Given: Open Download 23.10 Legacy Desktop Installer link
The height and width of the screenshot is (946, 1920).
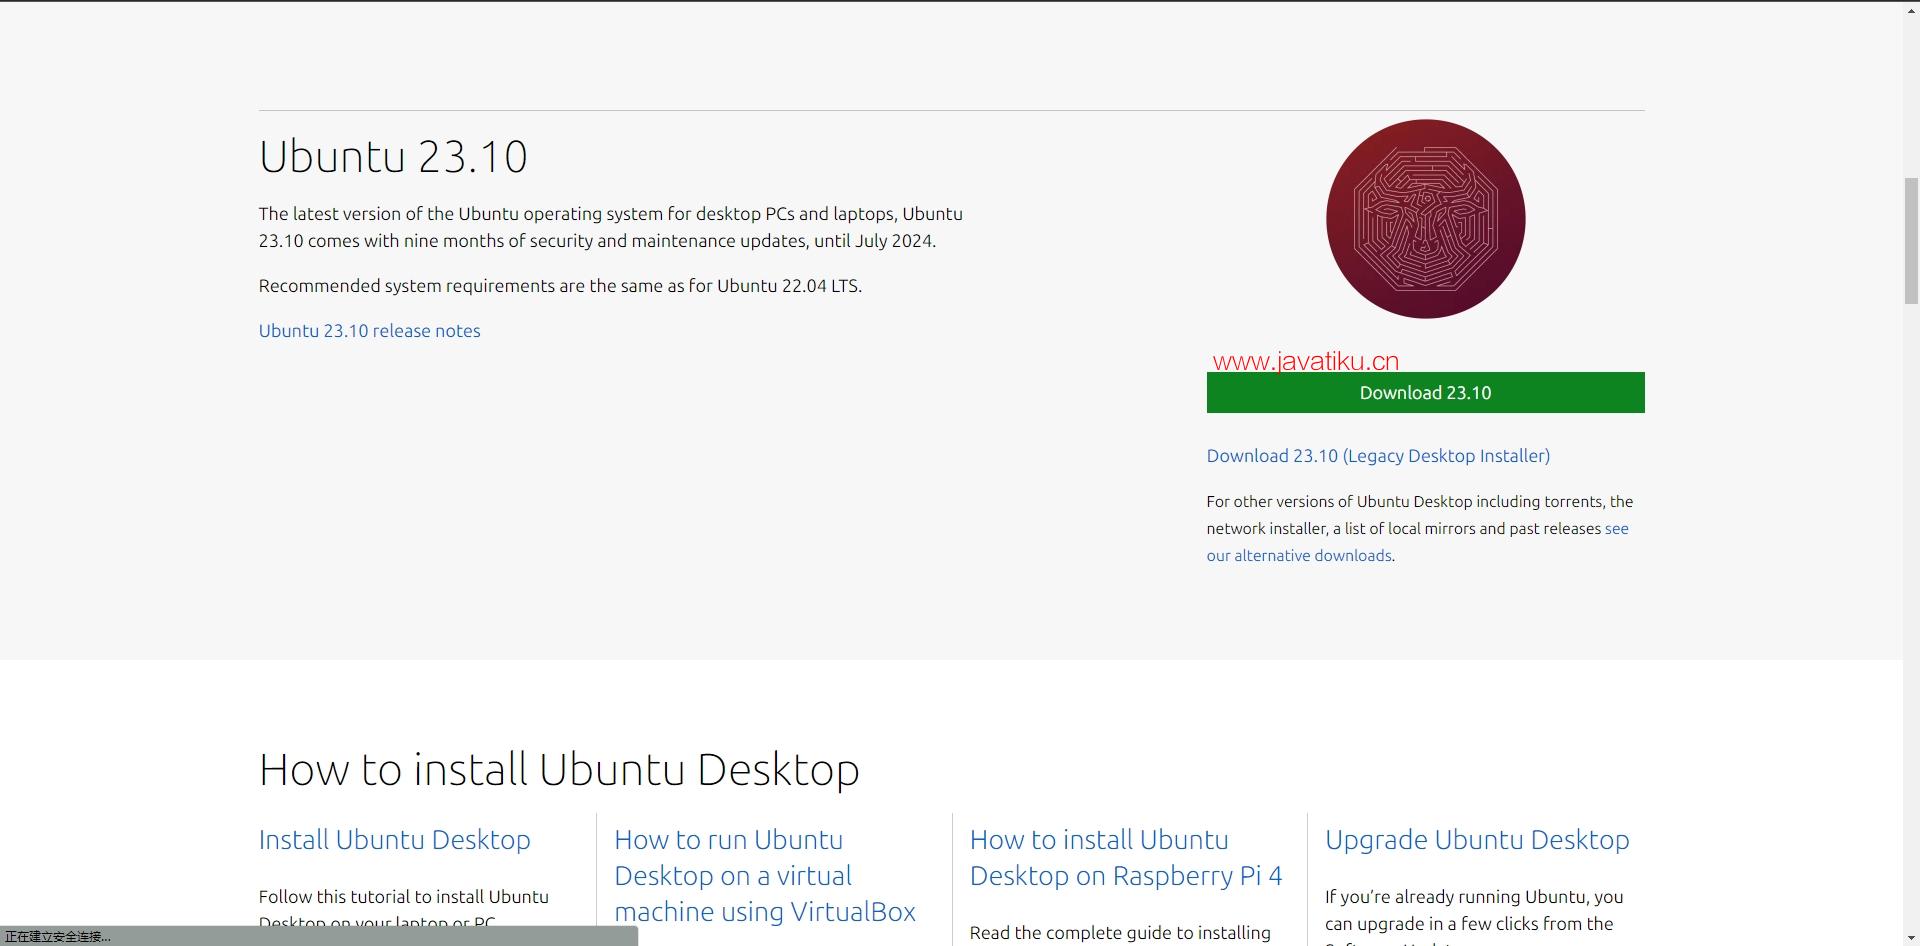Looking at the screenshot, I should (1378, 456).
